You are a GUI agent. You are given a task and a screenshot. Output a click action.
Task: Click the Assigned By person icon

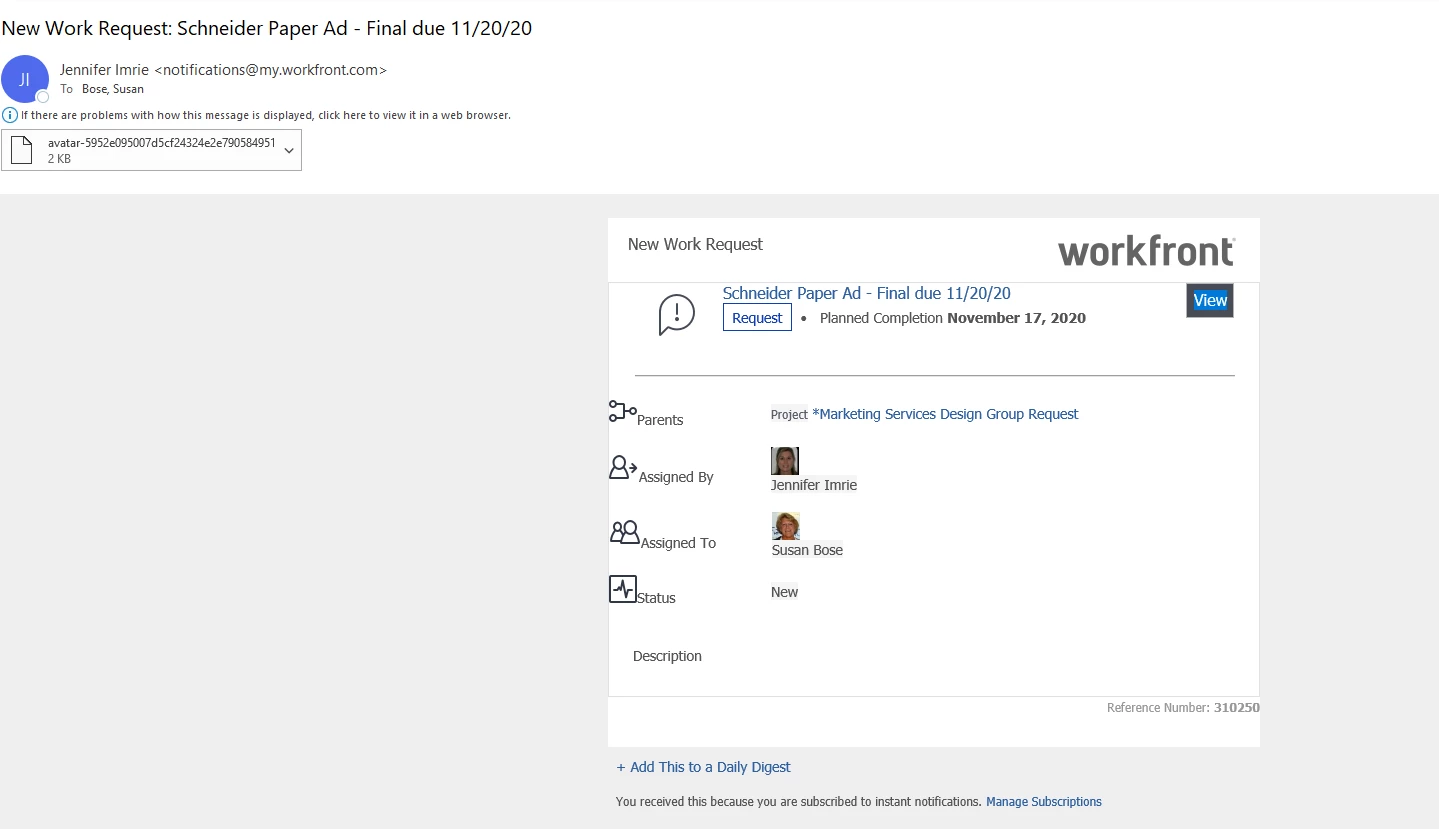[623, 467]
